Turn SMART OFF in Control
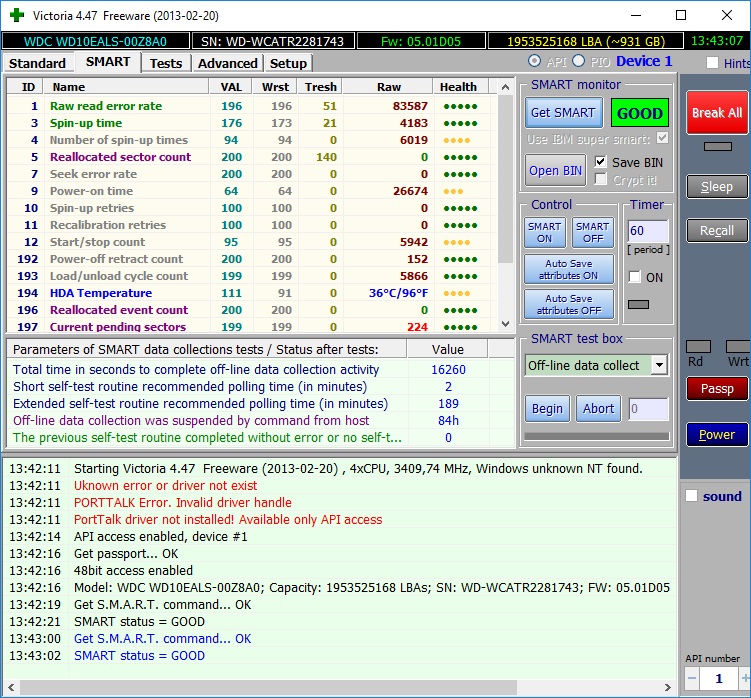This screenshot has height=698, width=751. tap(592, 232)
